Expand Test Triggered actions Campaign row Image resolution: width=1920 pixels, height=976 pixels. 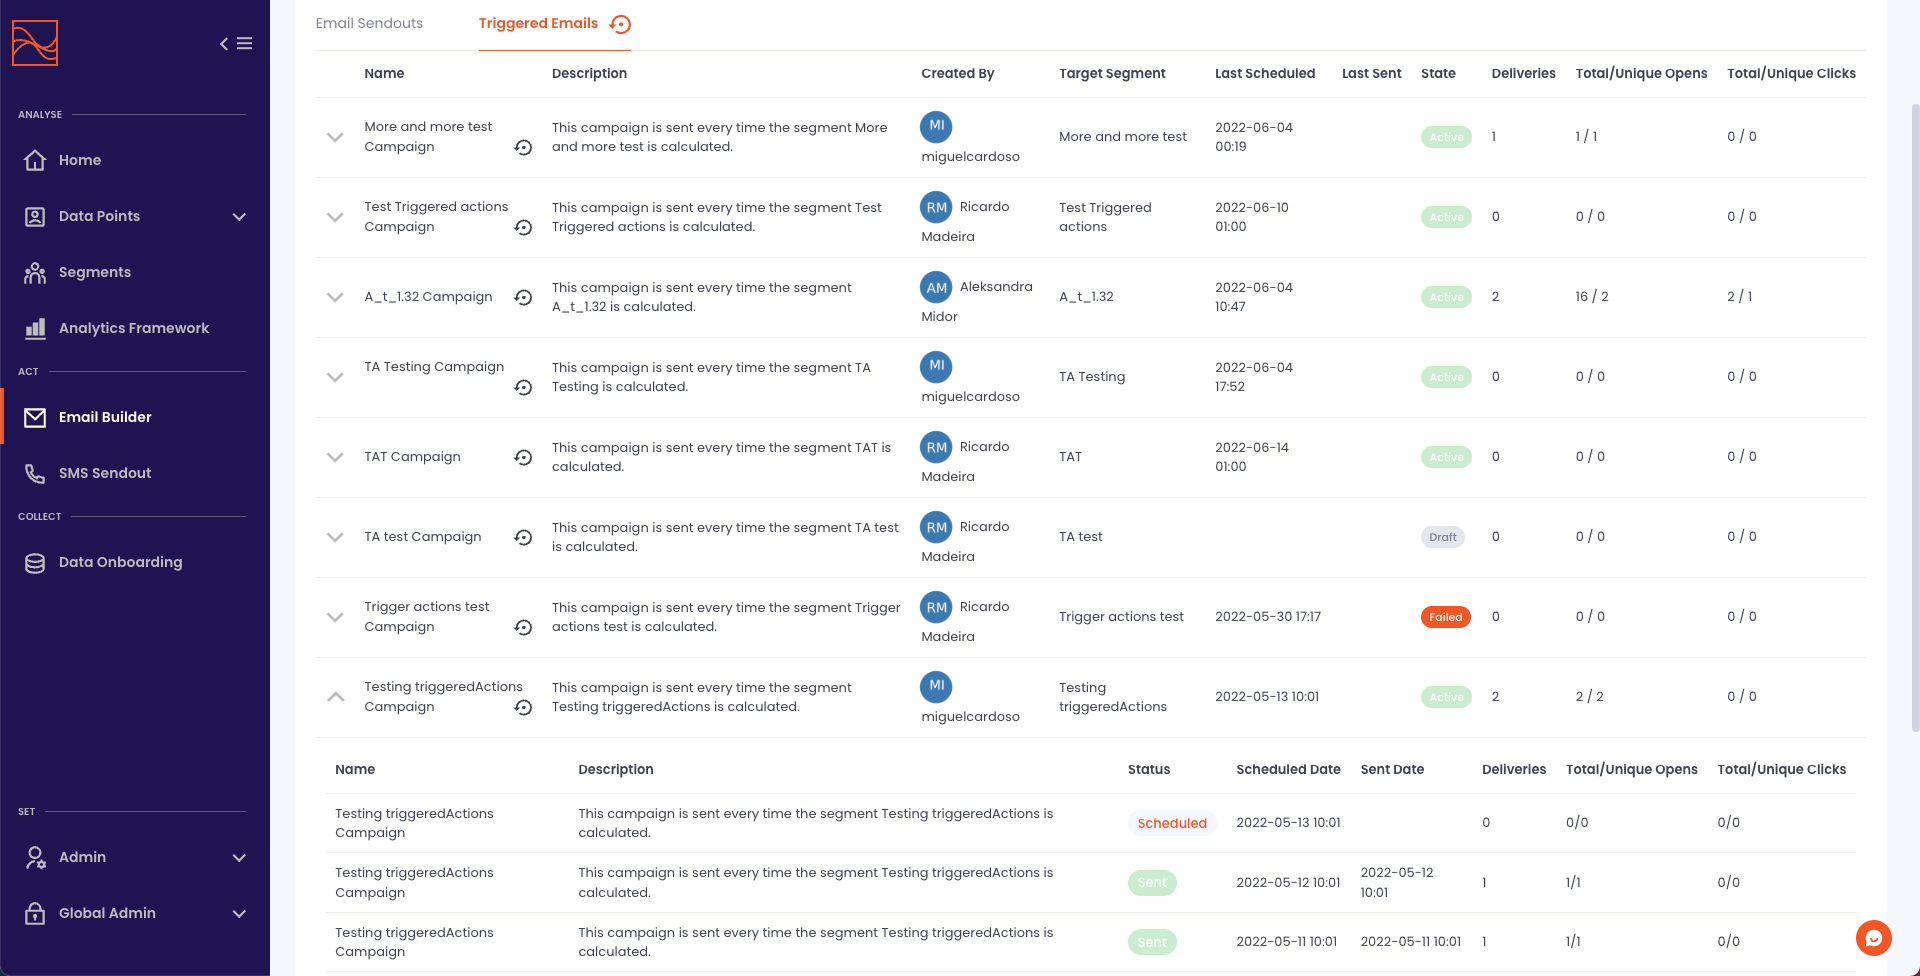335,217
